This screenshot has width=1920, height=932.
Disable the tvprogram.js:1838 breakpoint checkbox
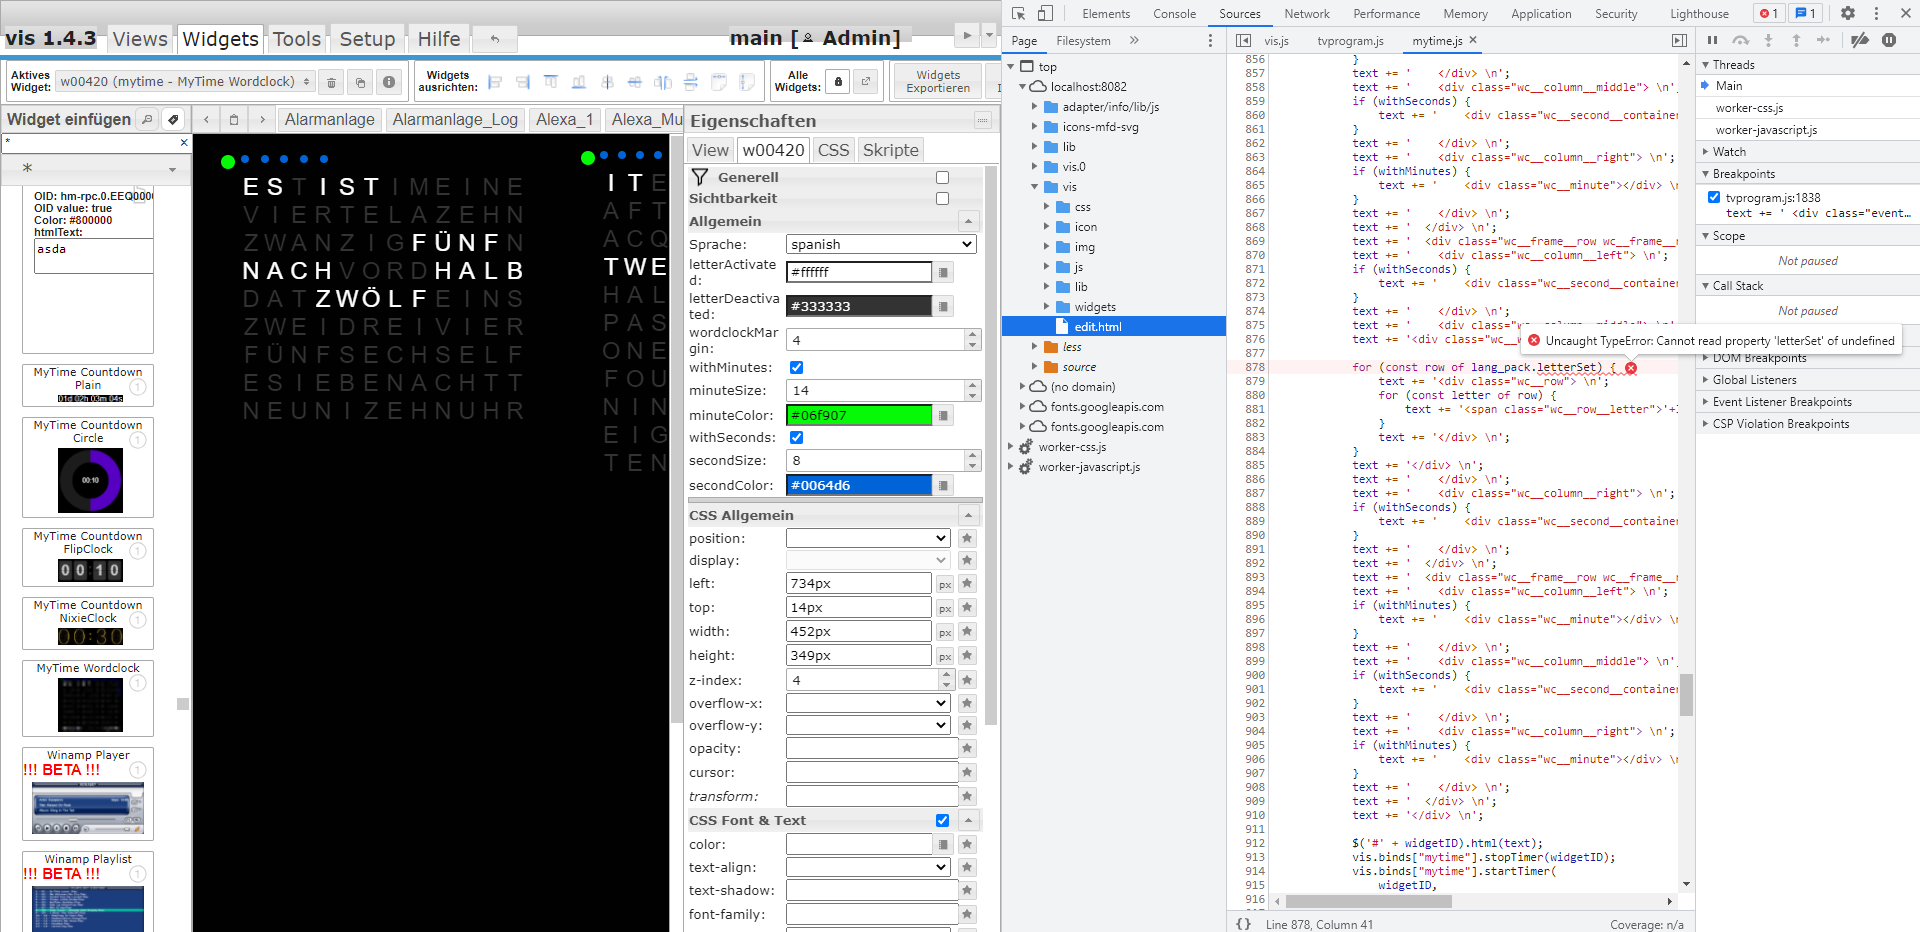[1714, 197]
